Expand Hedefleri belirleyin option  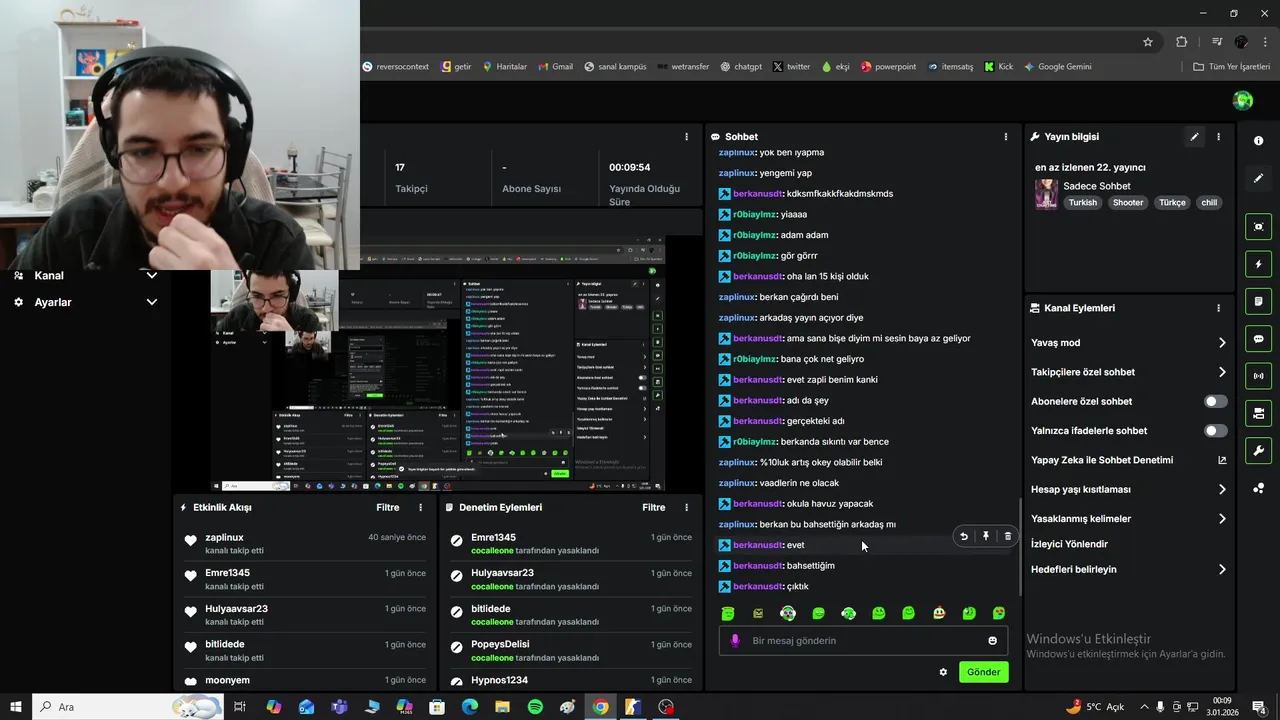(x=1128, y=570)
